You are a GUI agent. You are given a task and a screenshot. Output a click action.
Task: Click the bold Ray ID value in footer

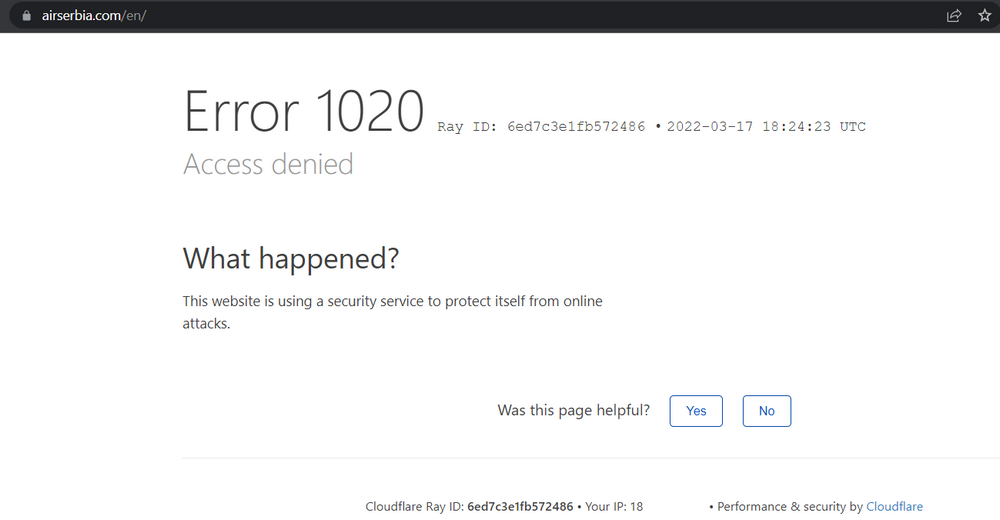click(520, 507)
